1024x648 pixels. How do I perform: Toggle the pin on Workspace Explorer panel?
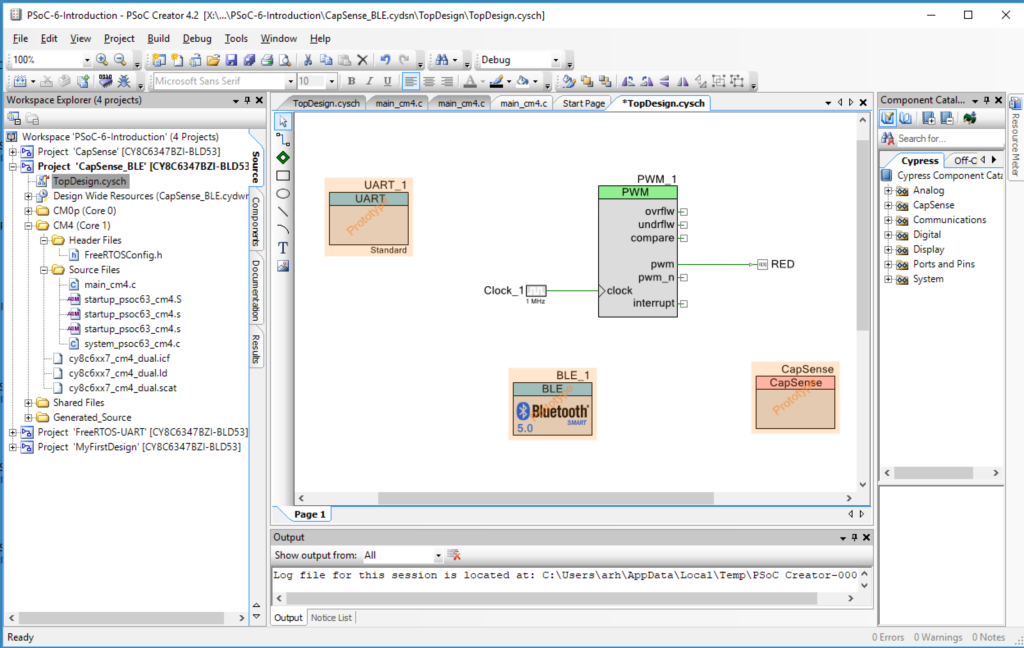[248, 100]
